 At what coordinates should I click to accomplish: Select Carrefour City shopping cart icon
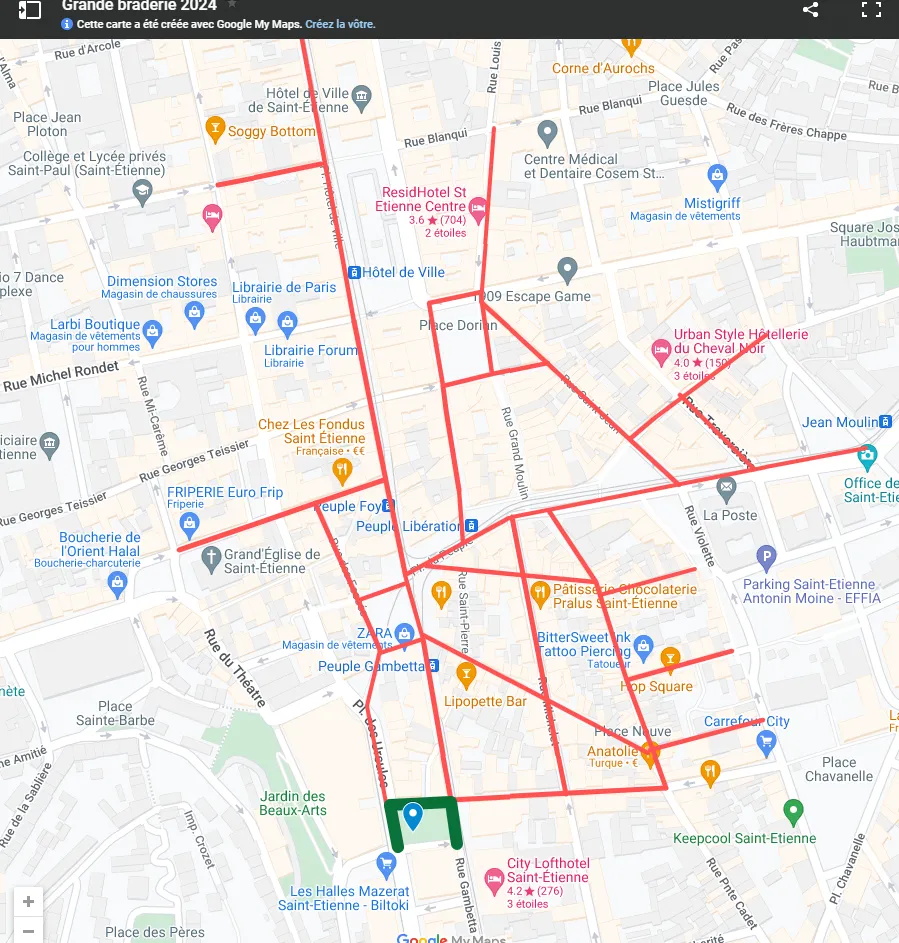[767, 741]
